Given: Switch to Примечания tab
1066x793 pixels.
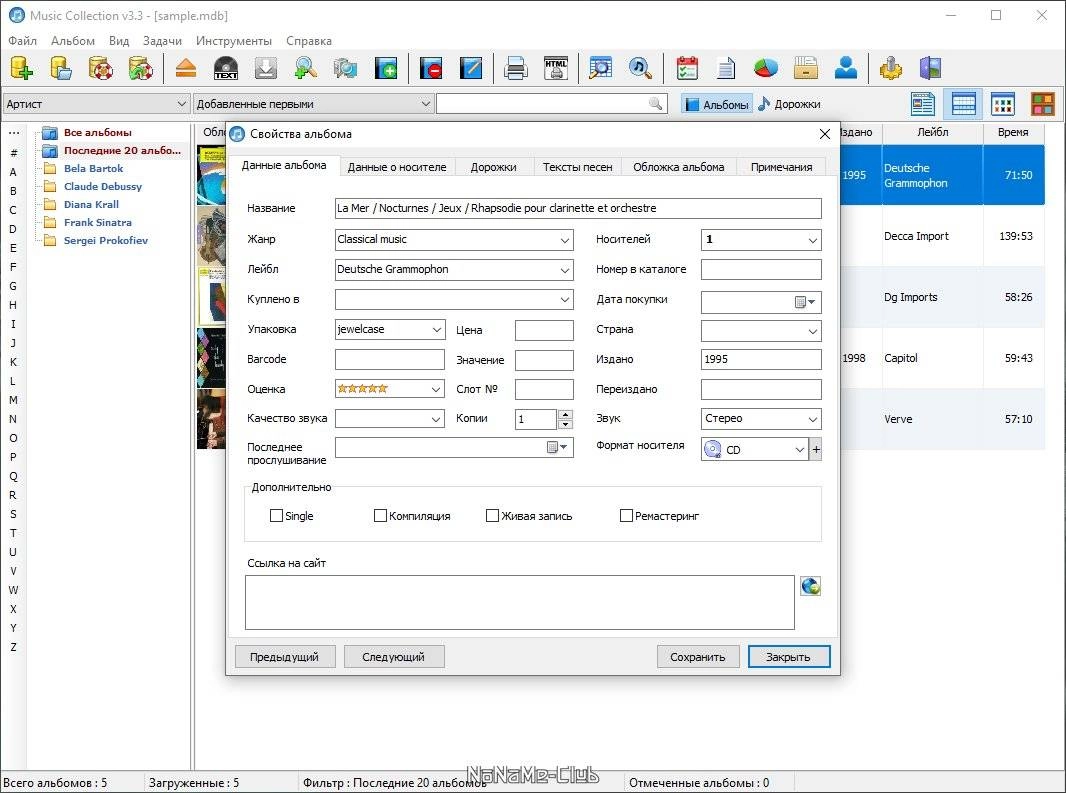Looking at the screenshot, I should [781, 167].
